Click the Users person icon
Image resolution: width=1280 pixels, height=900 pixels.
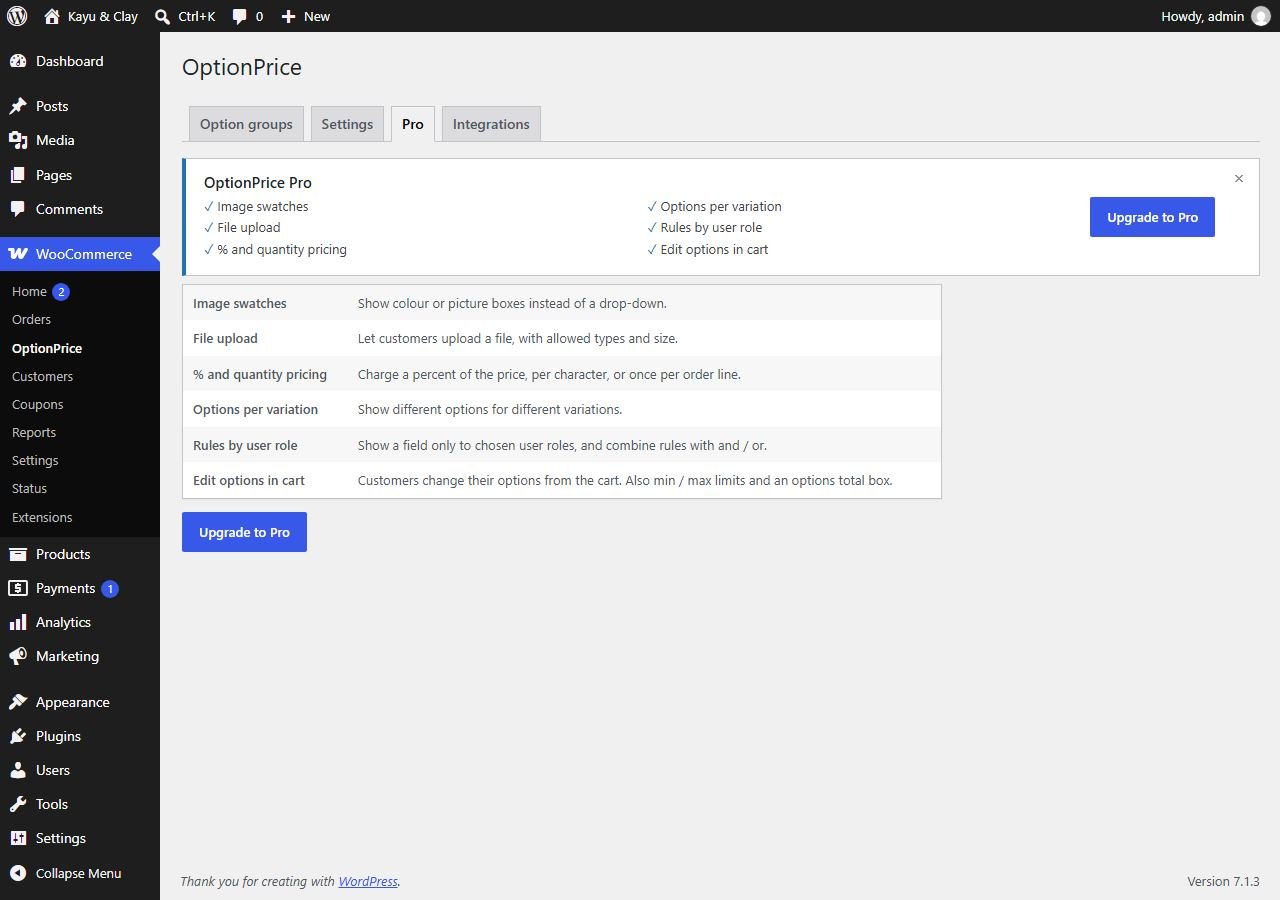[18, 770]
